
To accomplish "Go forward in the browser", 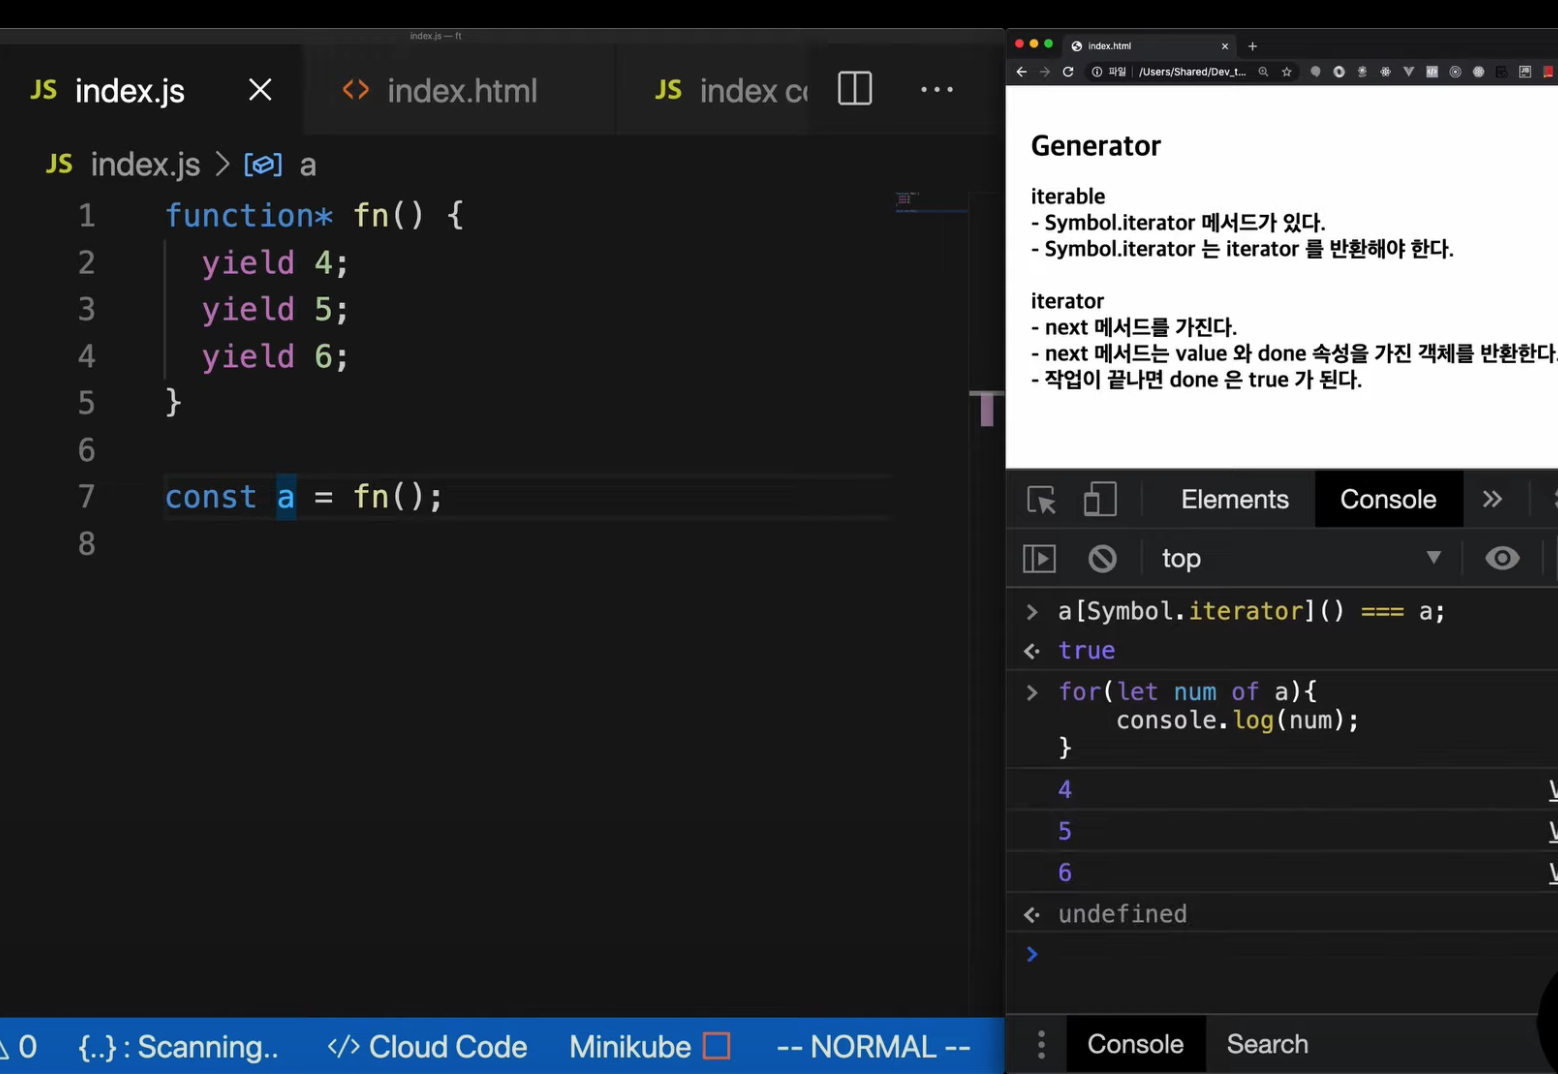I will pyautogui.click(x=1044, y=72).
